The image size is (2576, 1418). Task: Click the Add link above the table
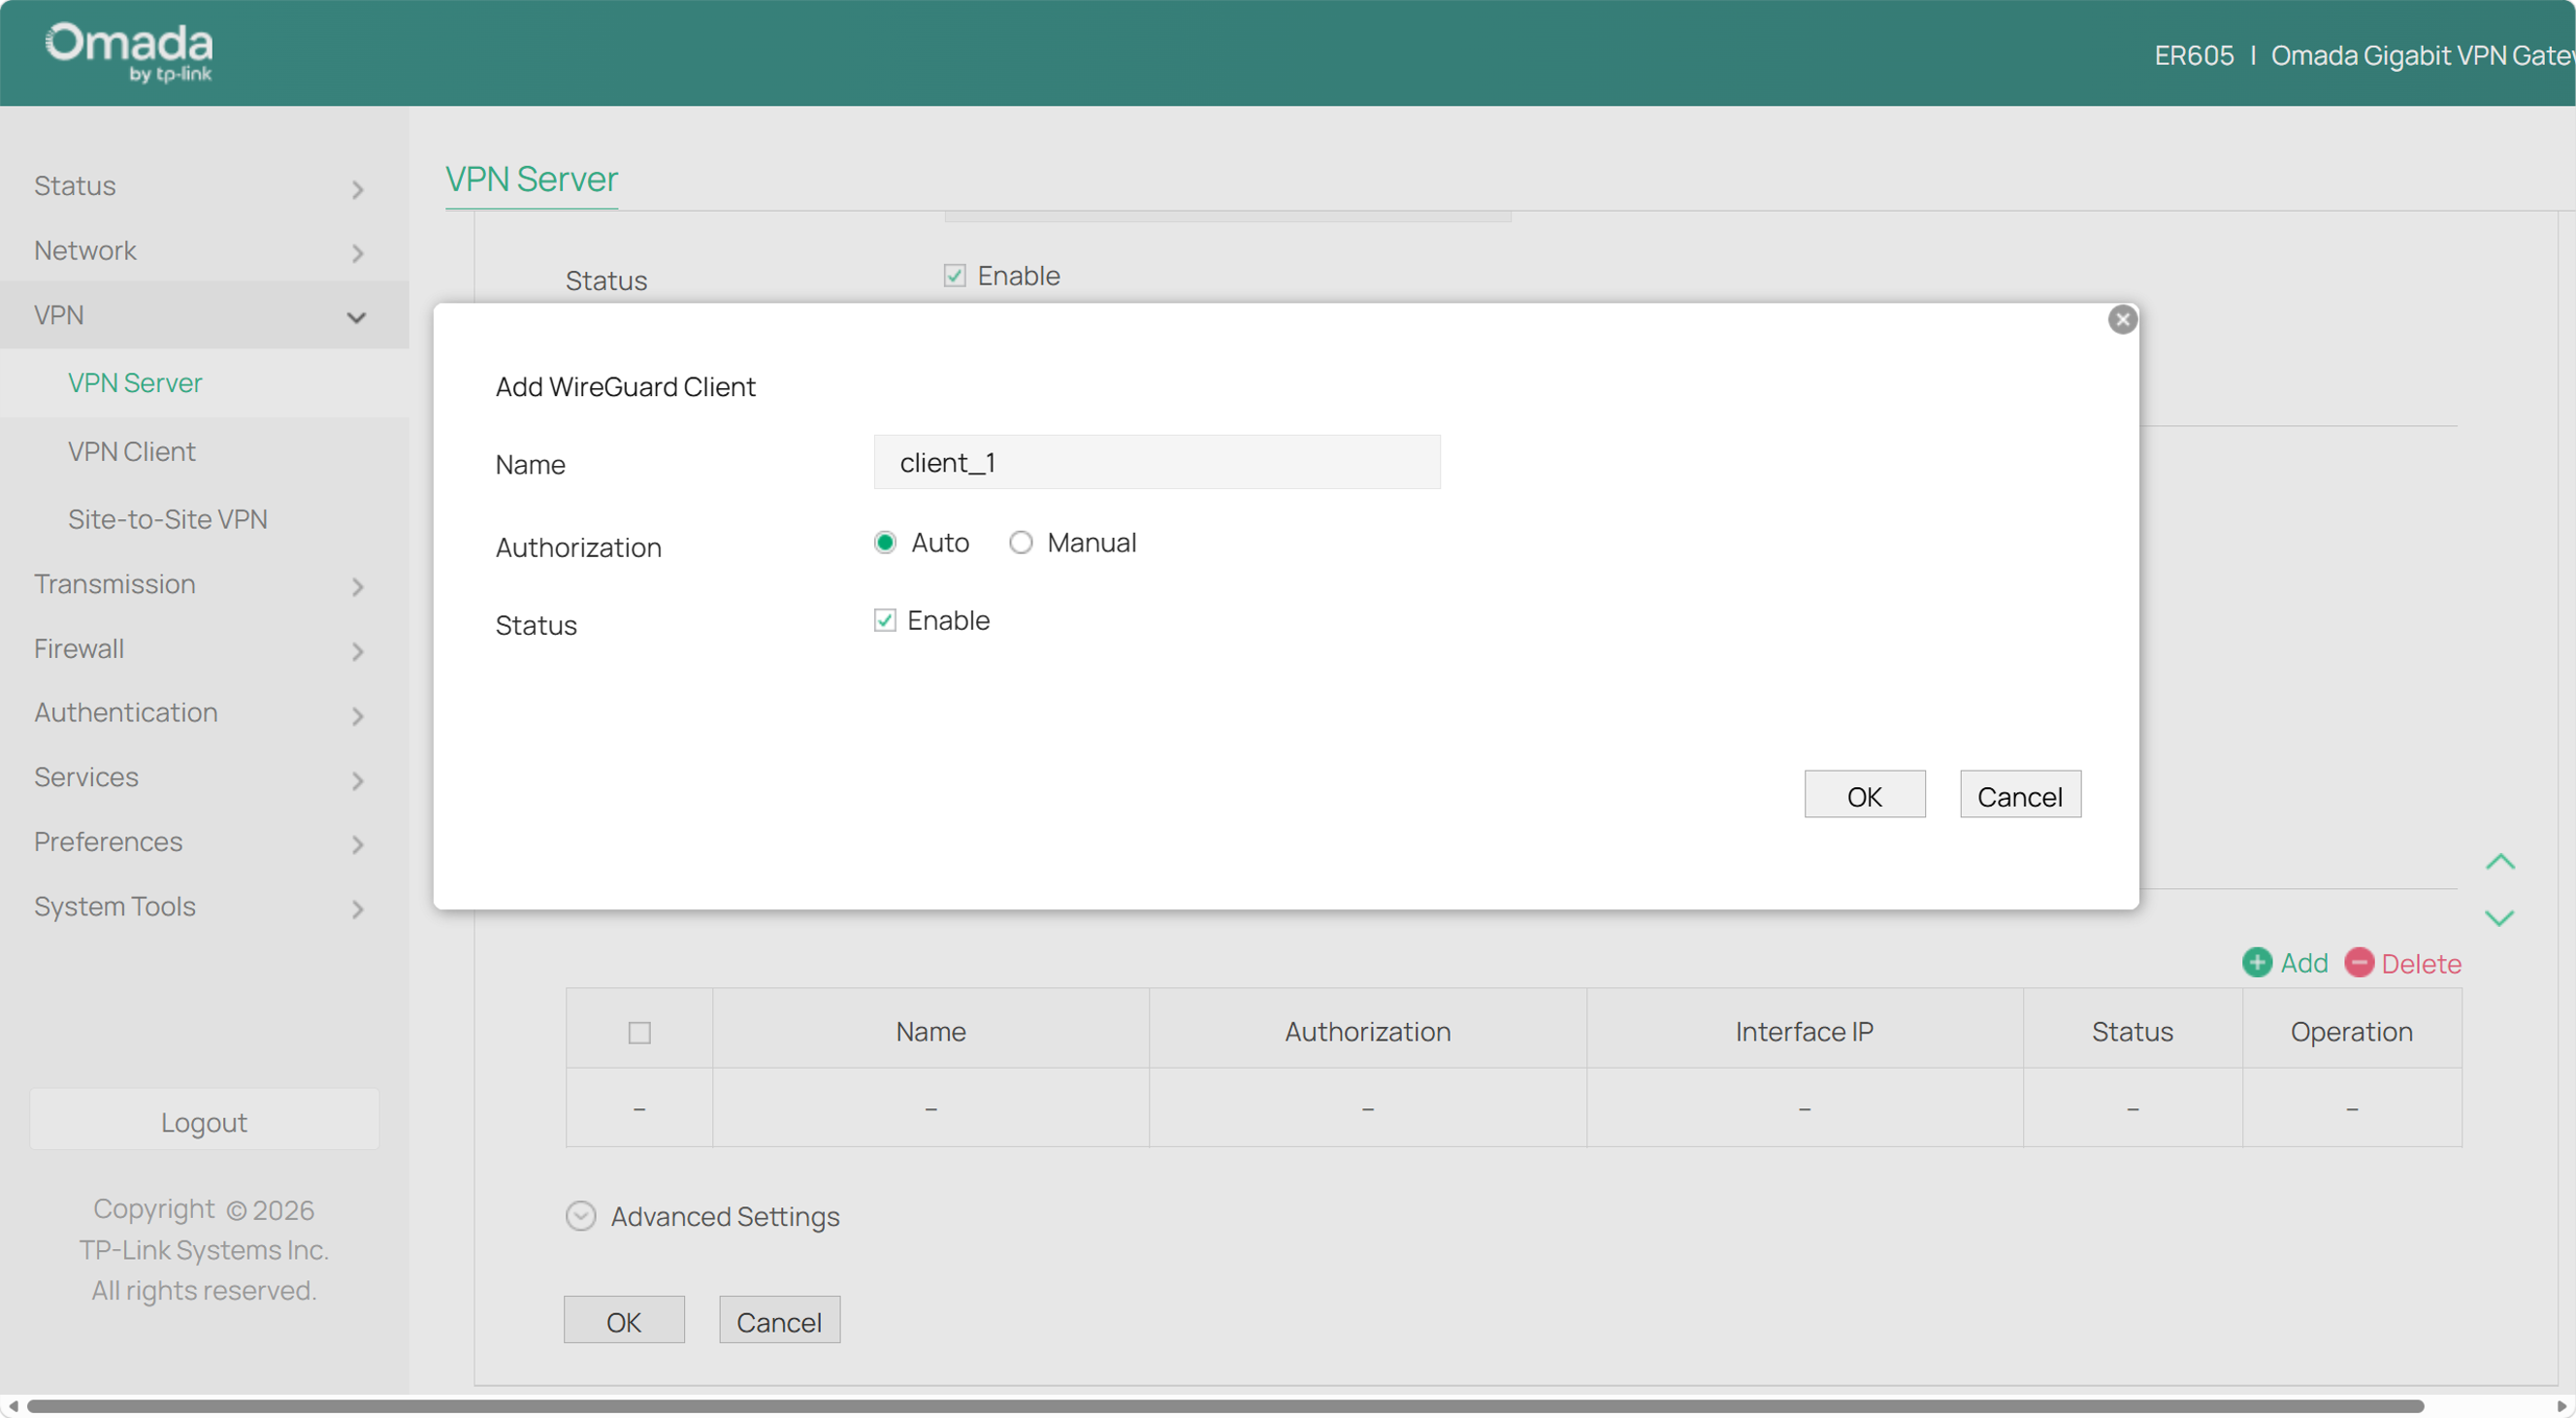click(x=2303, y=963)
